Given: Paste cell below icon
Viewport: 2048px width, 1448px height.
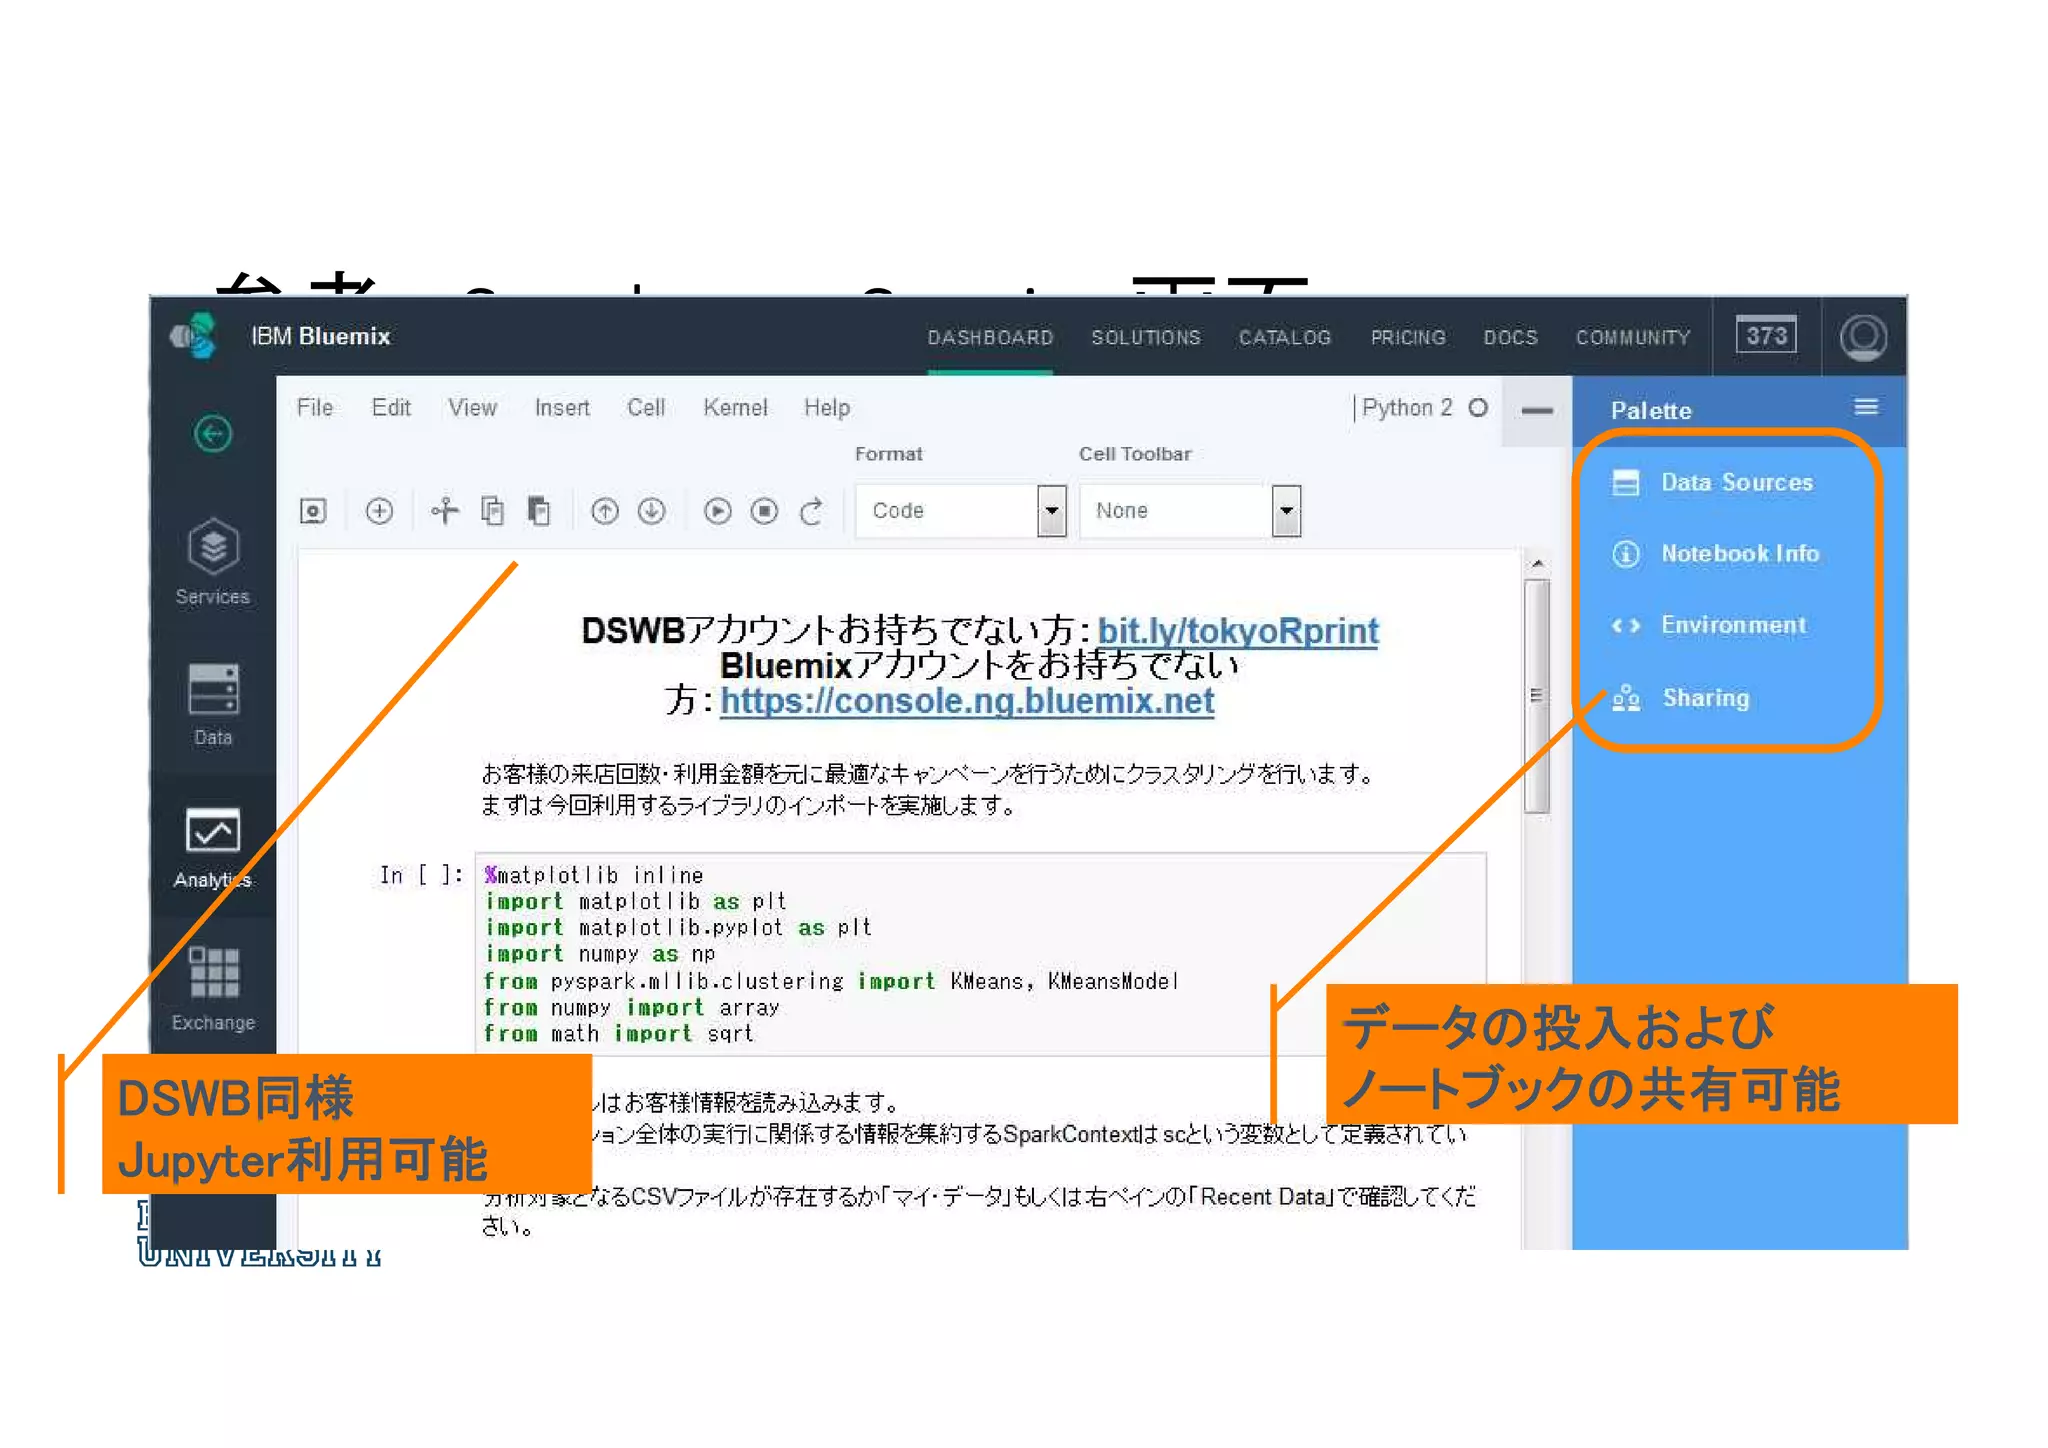Looking at the screenshot, I should pyautogui.click(x=539, y=511).
